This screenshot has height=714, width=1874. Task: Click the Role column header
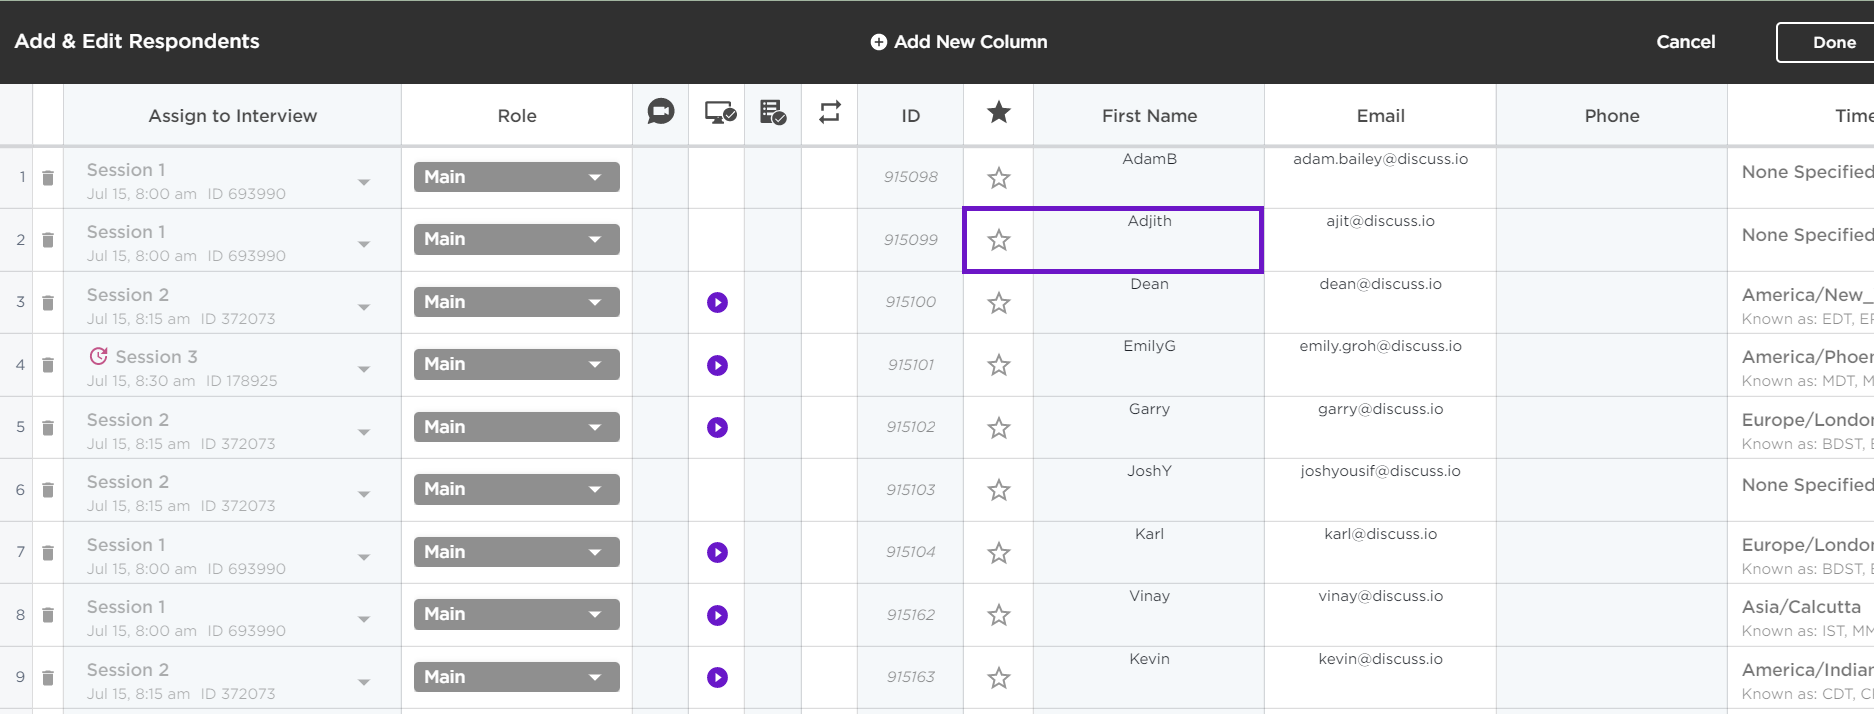coord(517,116)
